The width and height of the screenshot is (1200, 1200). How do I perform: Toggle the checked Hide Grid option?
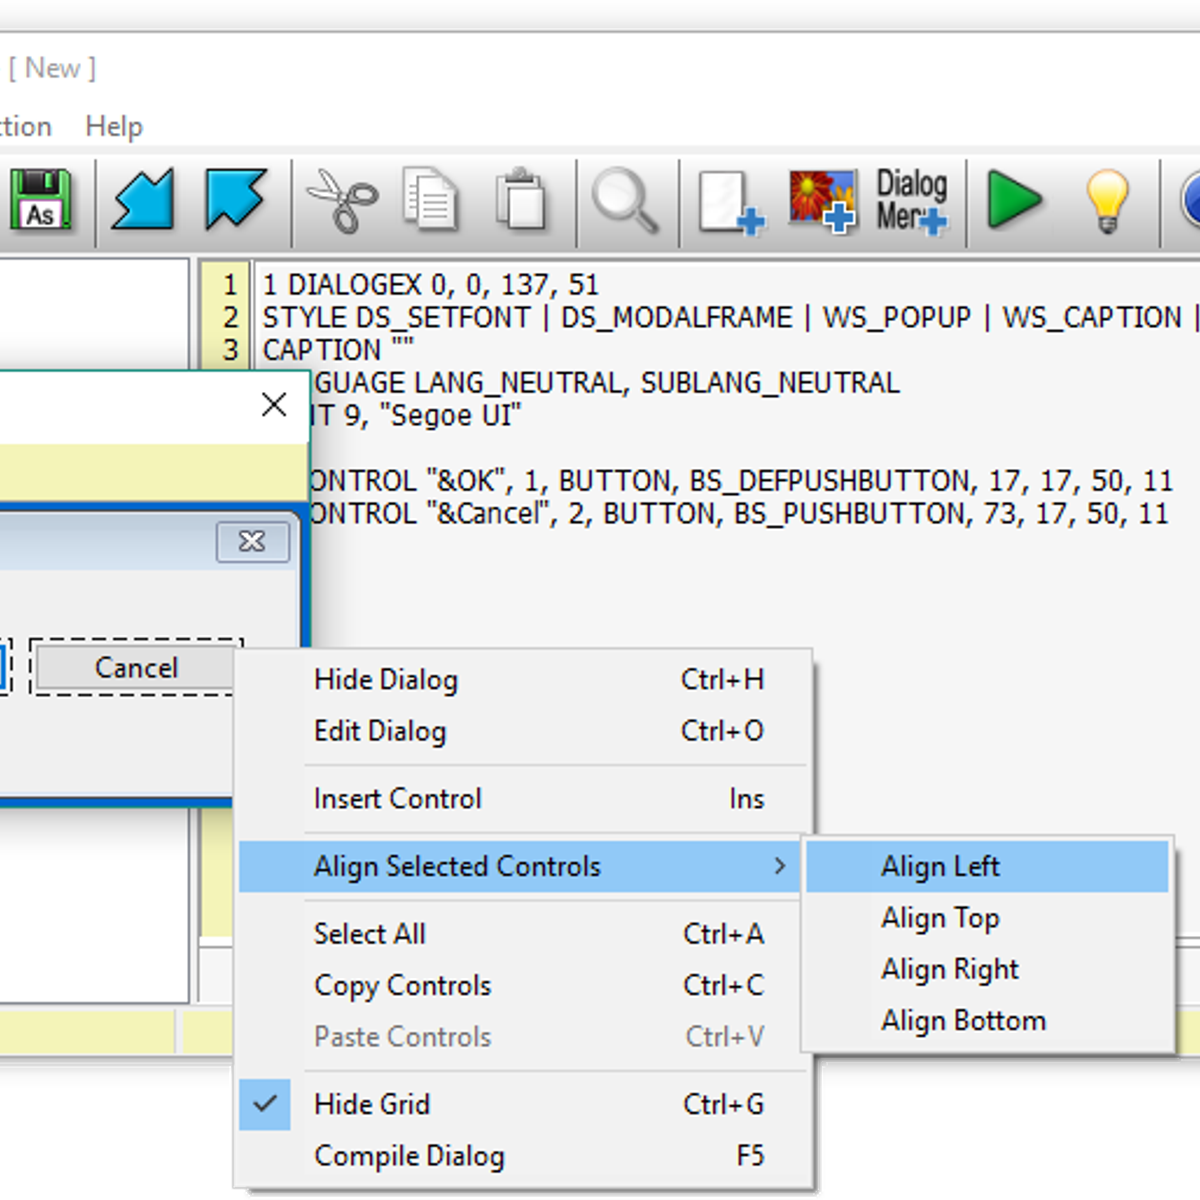[x=372, y=1104]
